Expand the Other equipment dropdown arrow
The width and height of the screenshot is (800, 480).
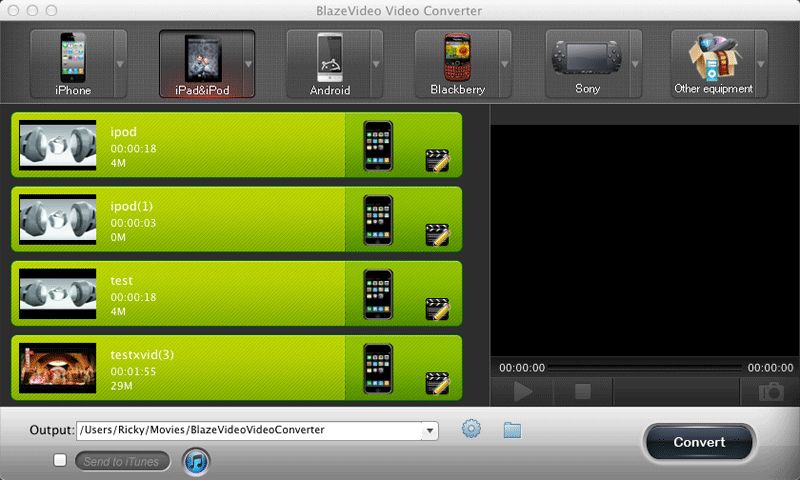761,64
